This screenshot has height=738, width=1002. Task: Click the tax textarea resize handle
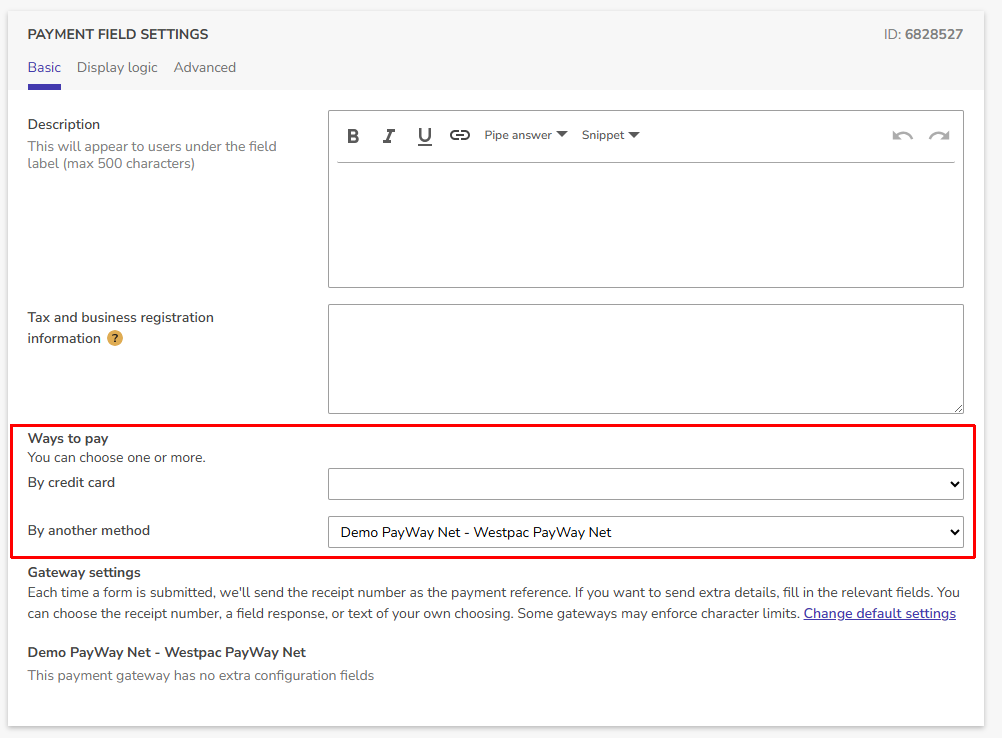[958, 407]
